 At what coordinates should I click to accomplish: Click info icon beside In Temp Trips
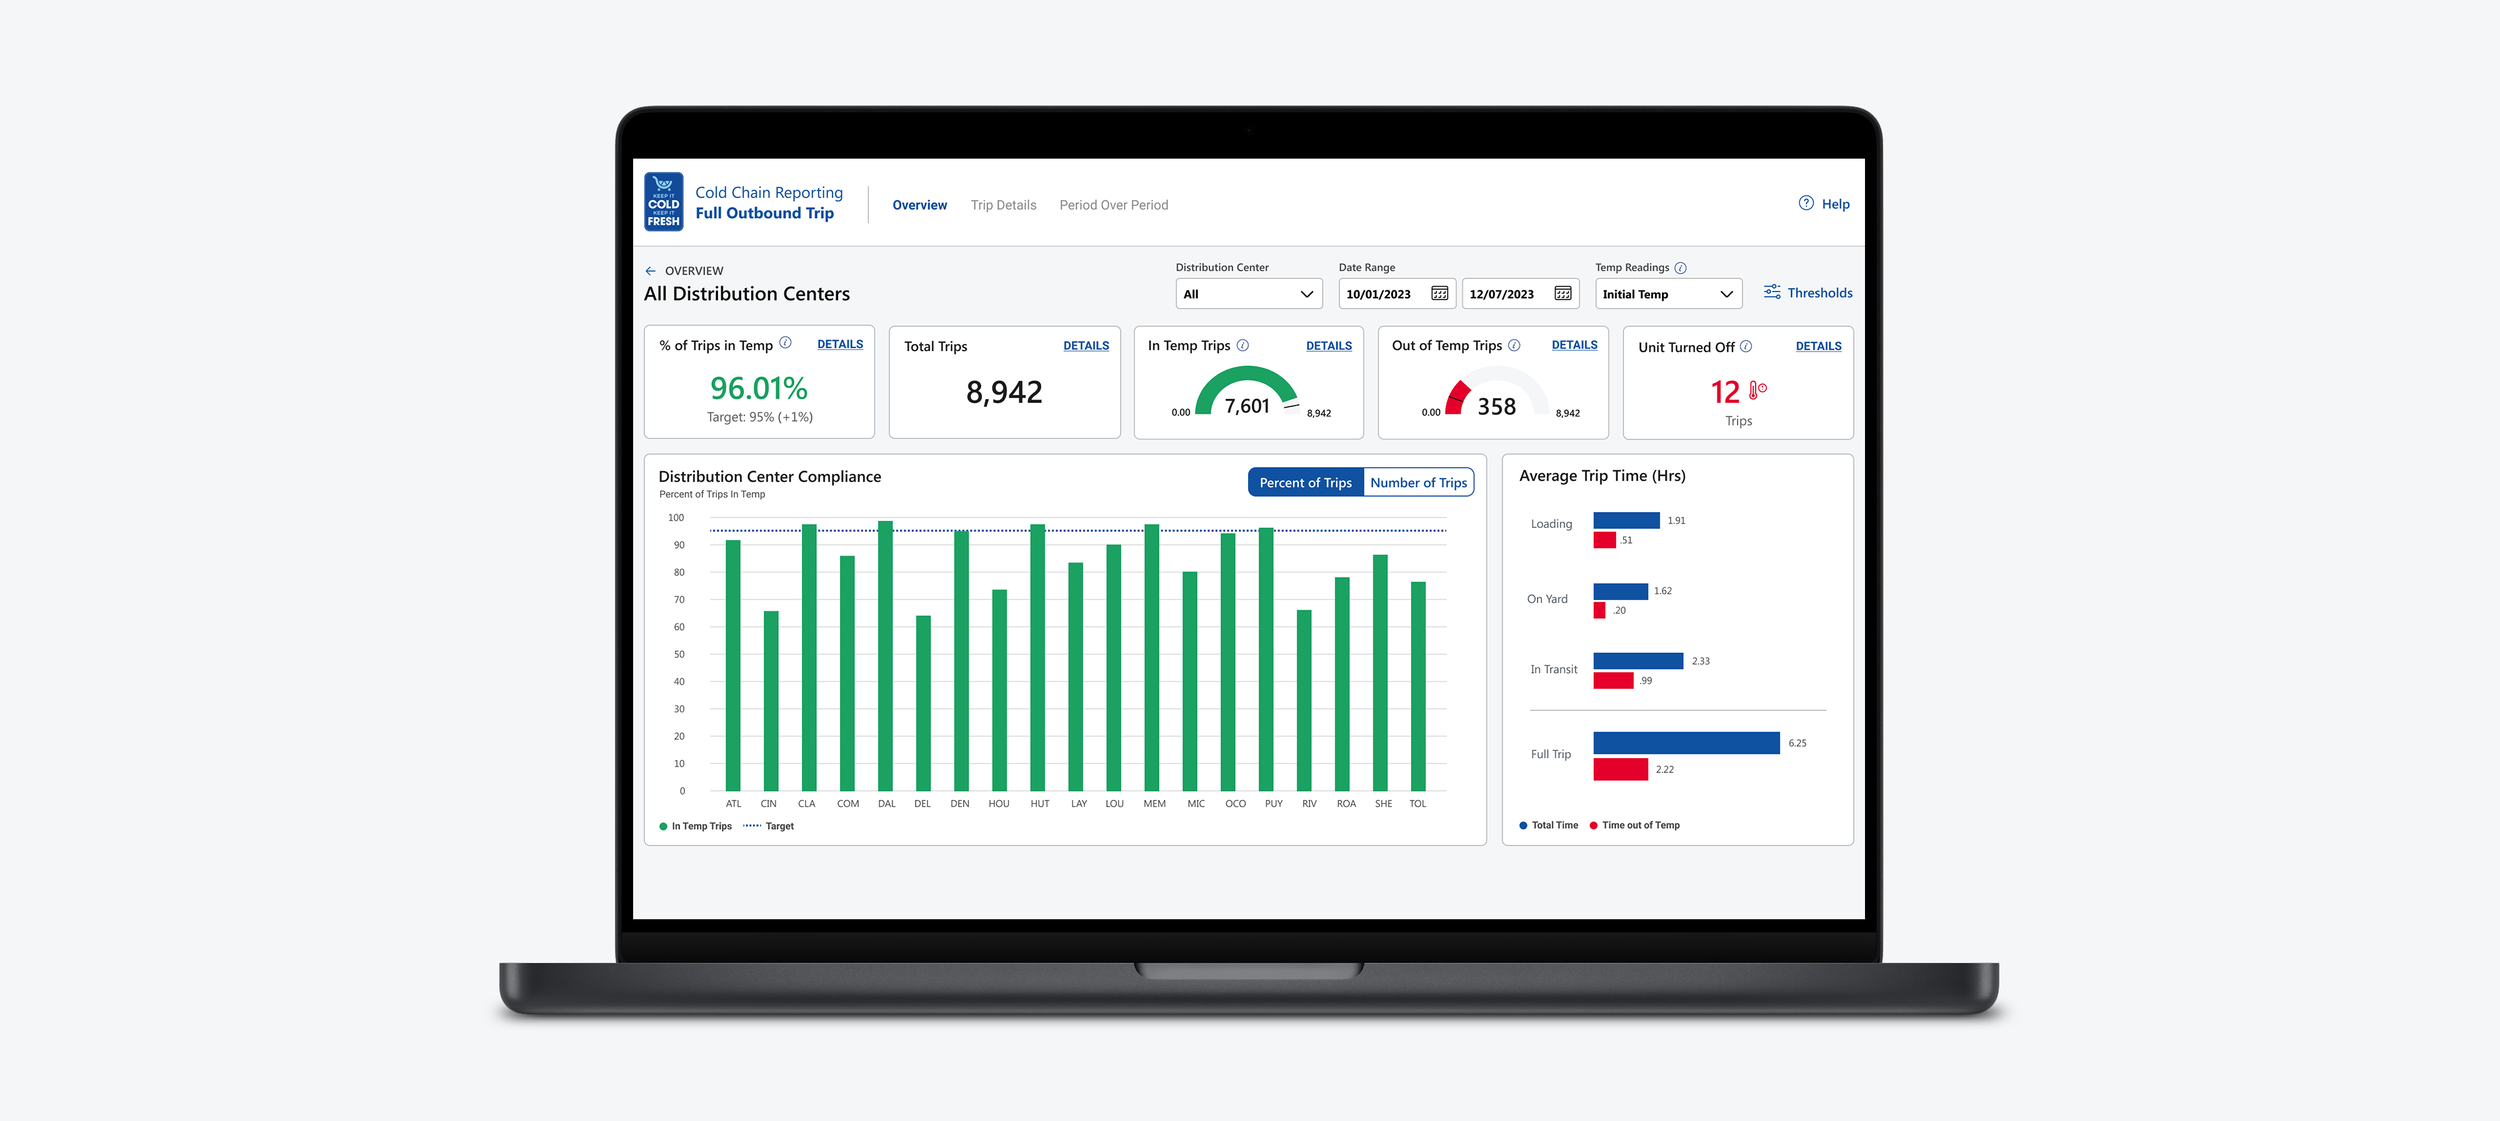pos(1242,345)
